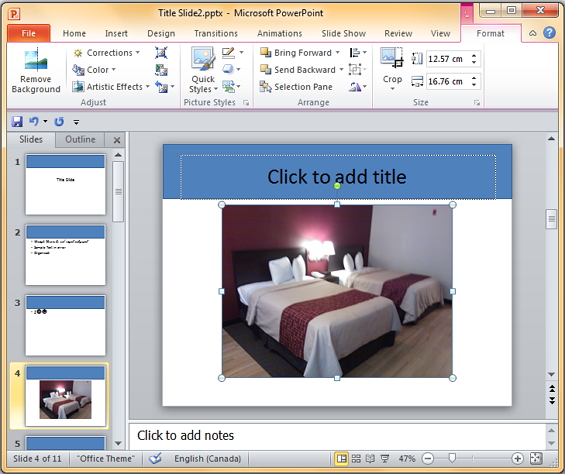
Task: Open PowerPoint Help question mark icon
Action: click(549, 33)
